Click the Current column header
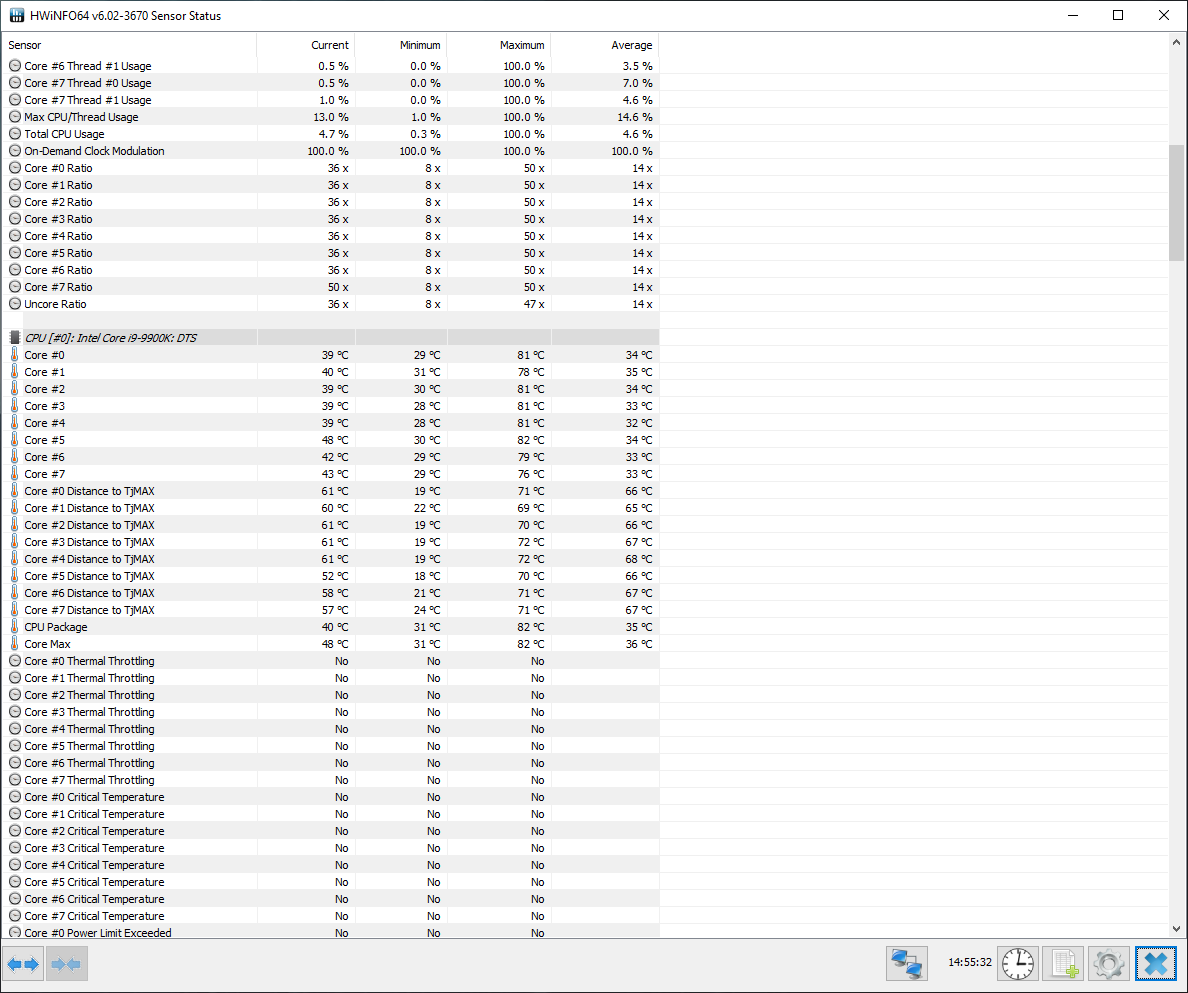1188x993 pixels. (305, 45)
